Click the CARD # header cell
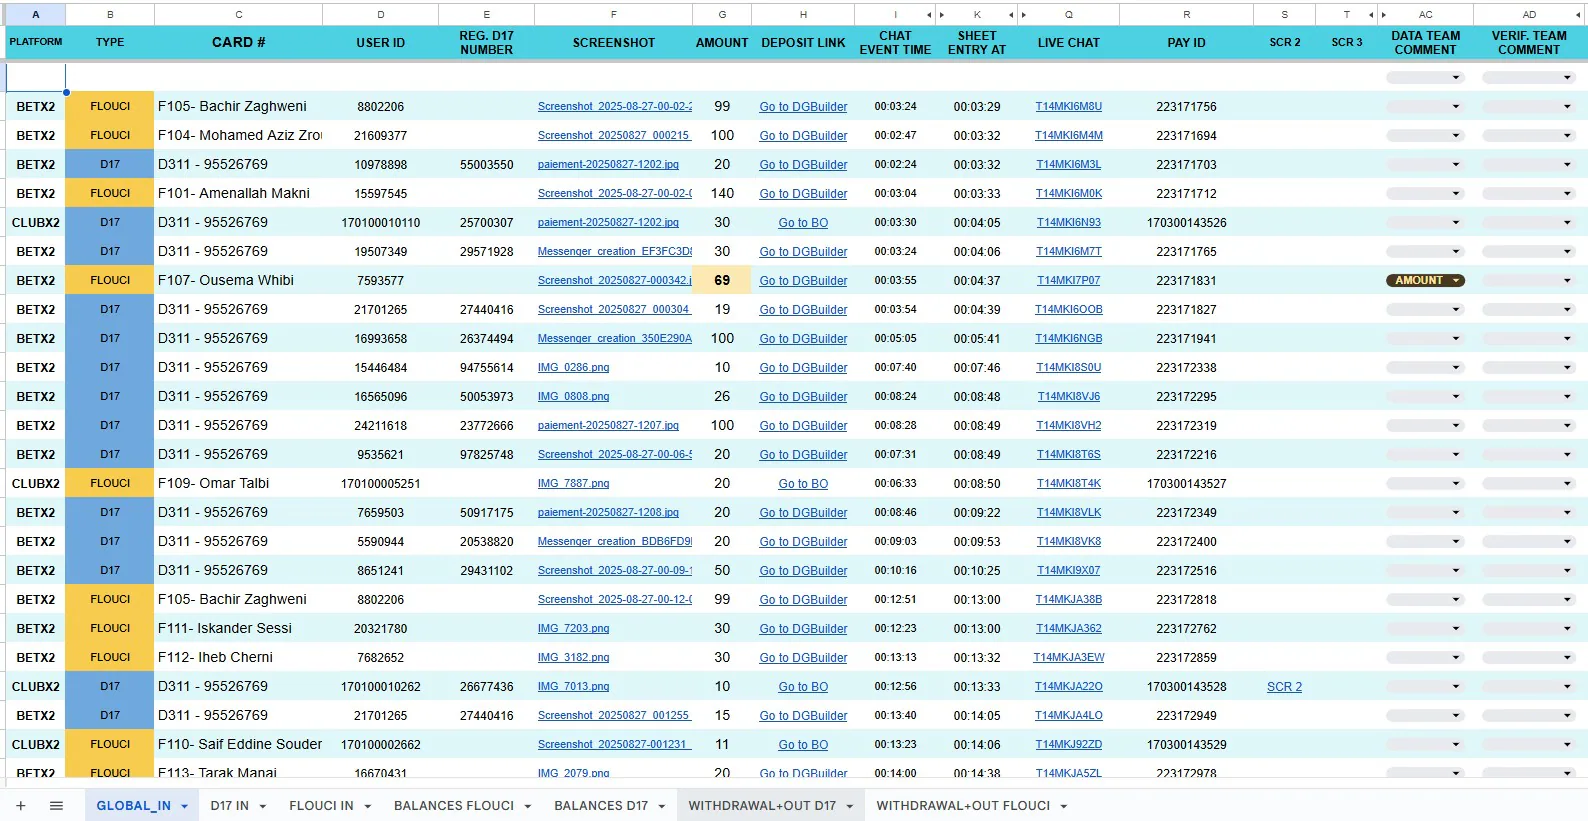The height and width of the screenshot is (821, 1588). [239, 43]
